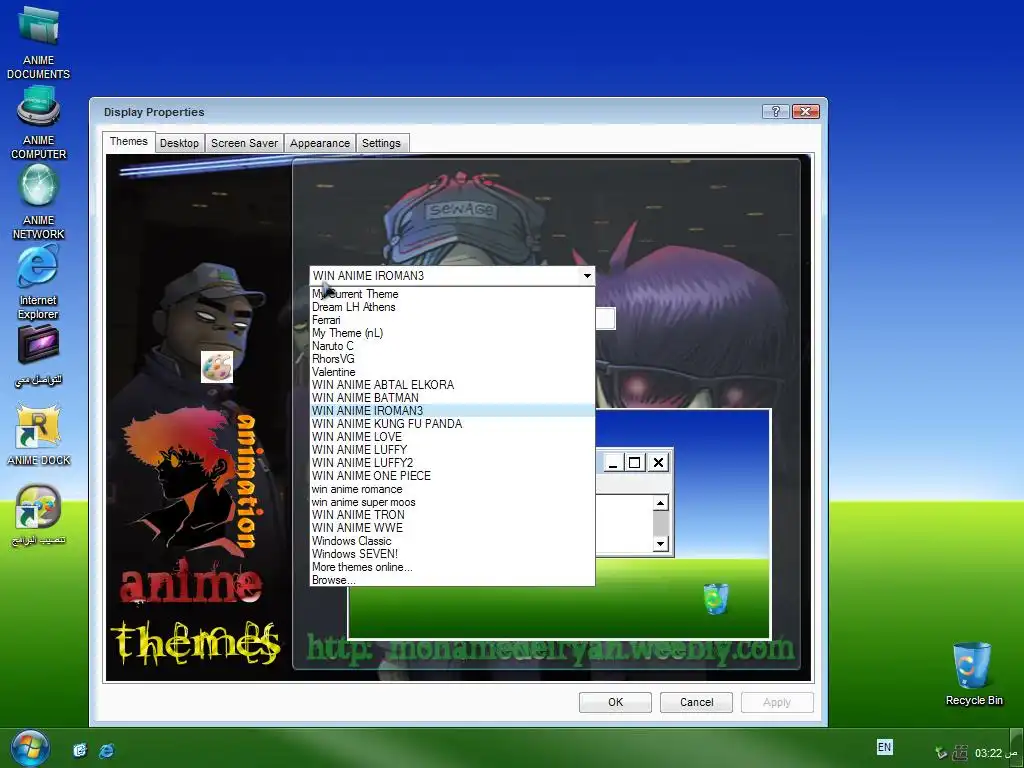Pick WIN ANIME ONE PIECE theme
1024x768 pixels.
point(452,476)
